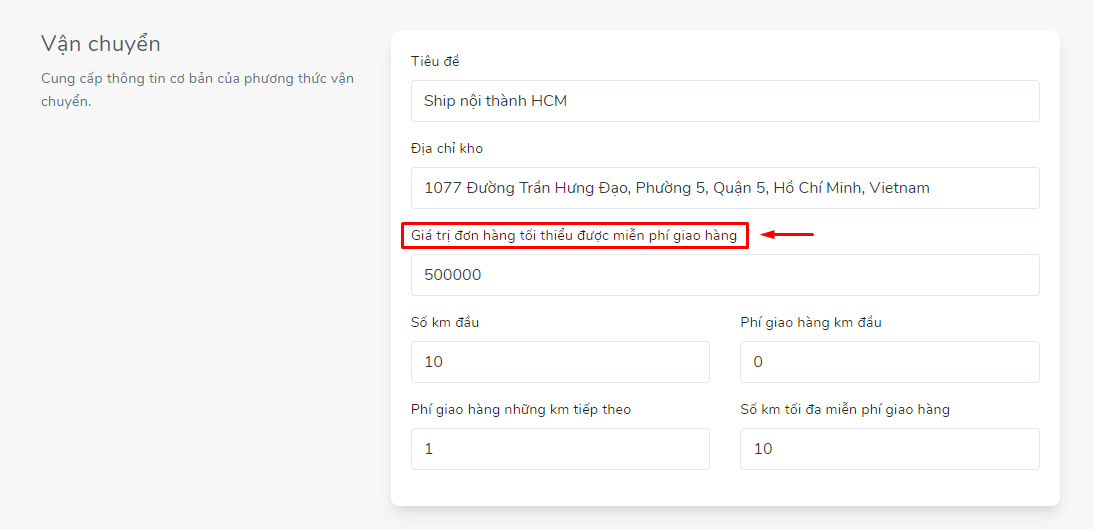This screenshot has width=1094, height=529.
Task: Click the Phí giao hàng km đầu label
Action: pyautogui.click(x=811, y=322)
